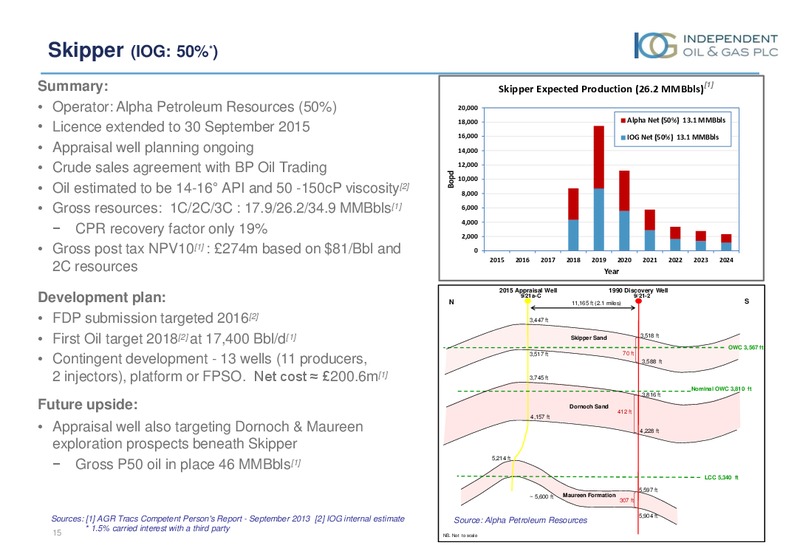Select the oil API and viscosity bullet
The height and width of the screenshot is (554, 800).
pos(231,188)
